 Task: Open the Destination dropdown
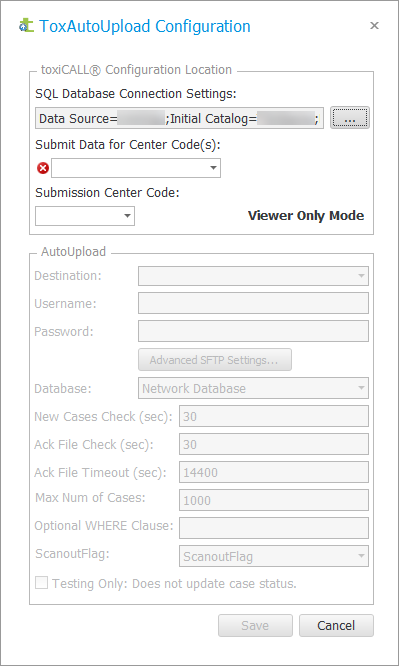point(253,276)
